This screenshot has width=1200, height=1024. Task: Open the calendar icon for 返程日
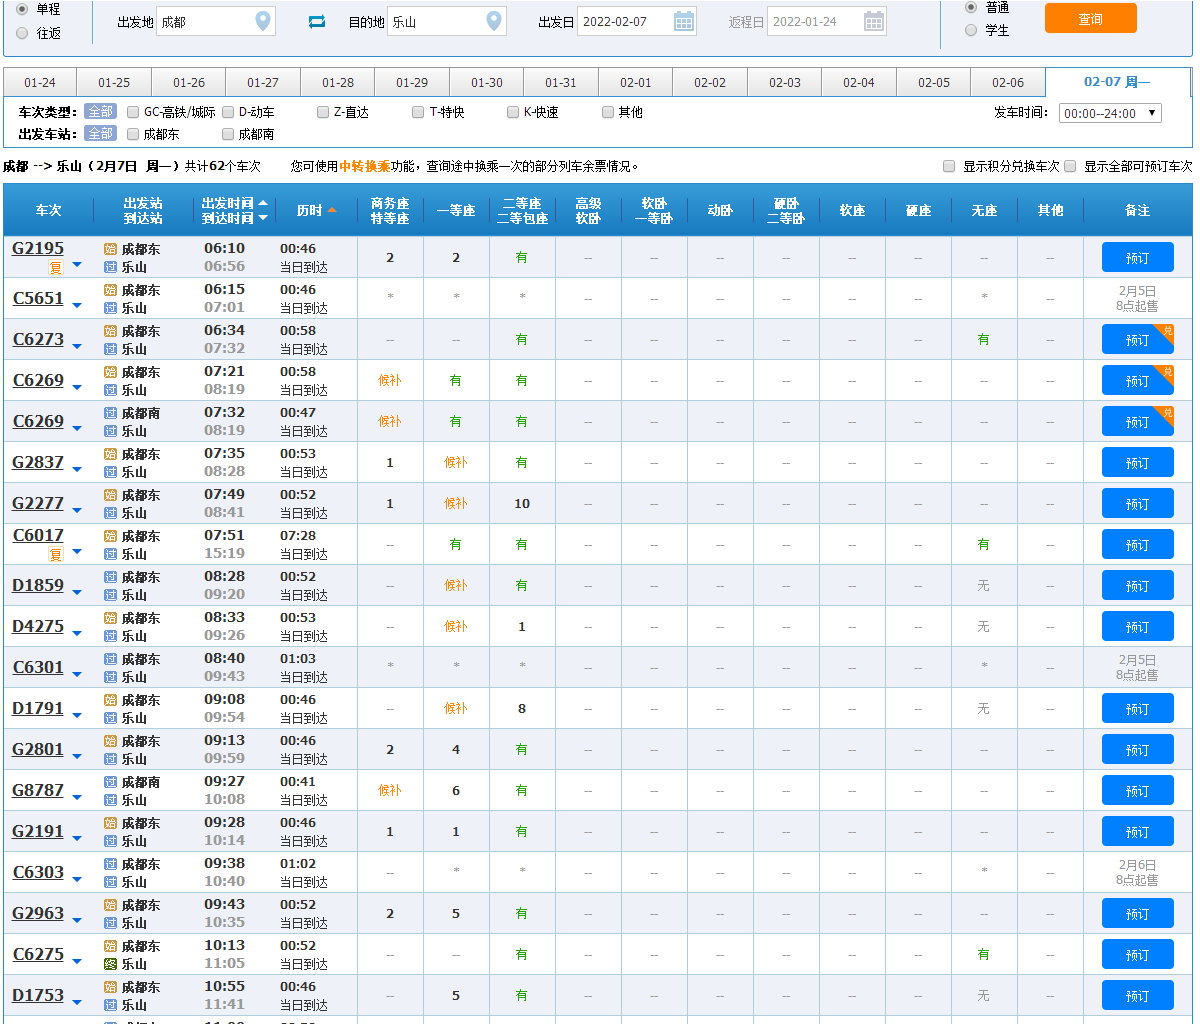pyautogui.click(x=873, y=21)
